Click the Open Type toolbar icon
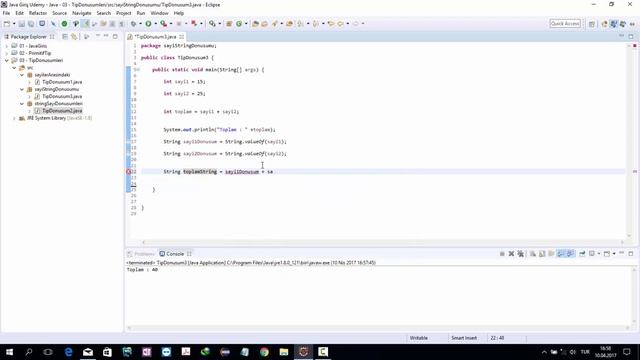 click(256, 24)
